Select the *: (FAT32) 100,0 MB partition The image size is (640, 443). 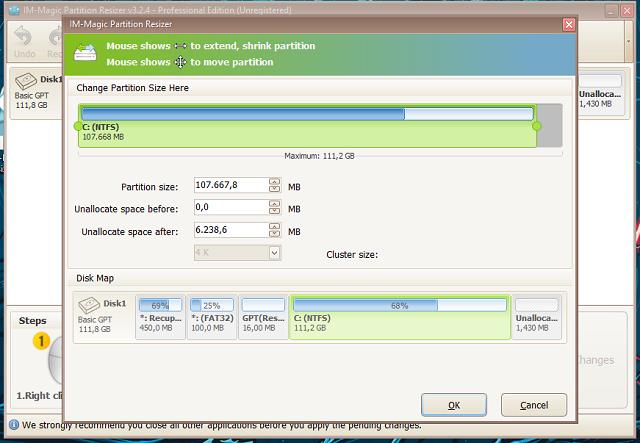click(211, 317)
